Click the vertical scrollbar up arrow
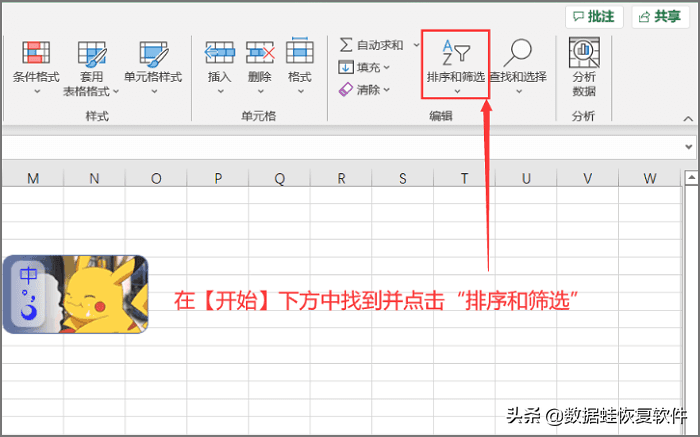Image resolution: width=700 pixels, height=437 pixels. point(692,178)
